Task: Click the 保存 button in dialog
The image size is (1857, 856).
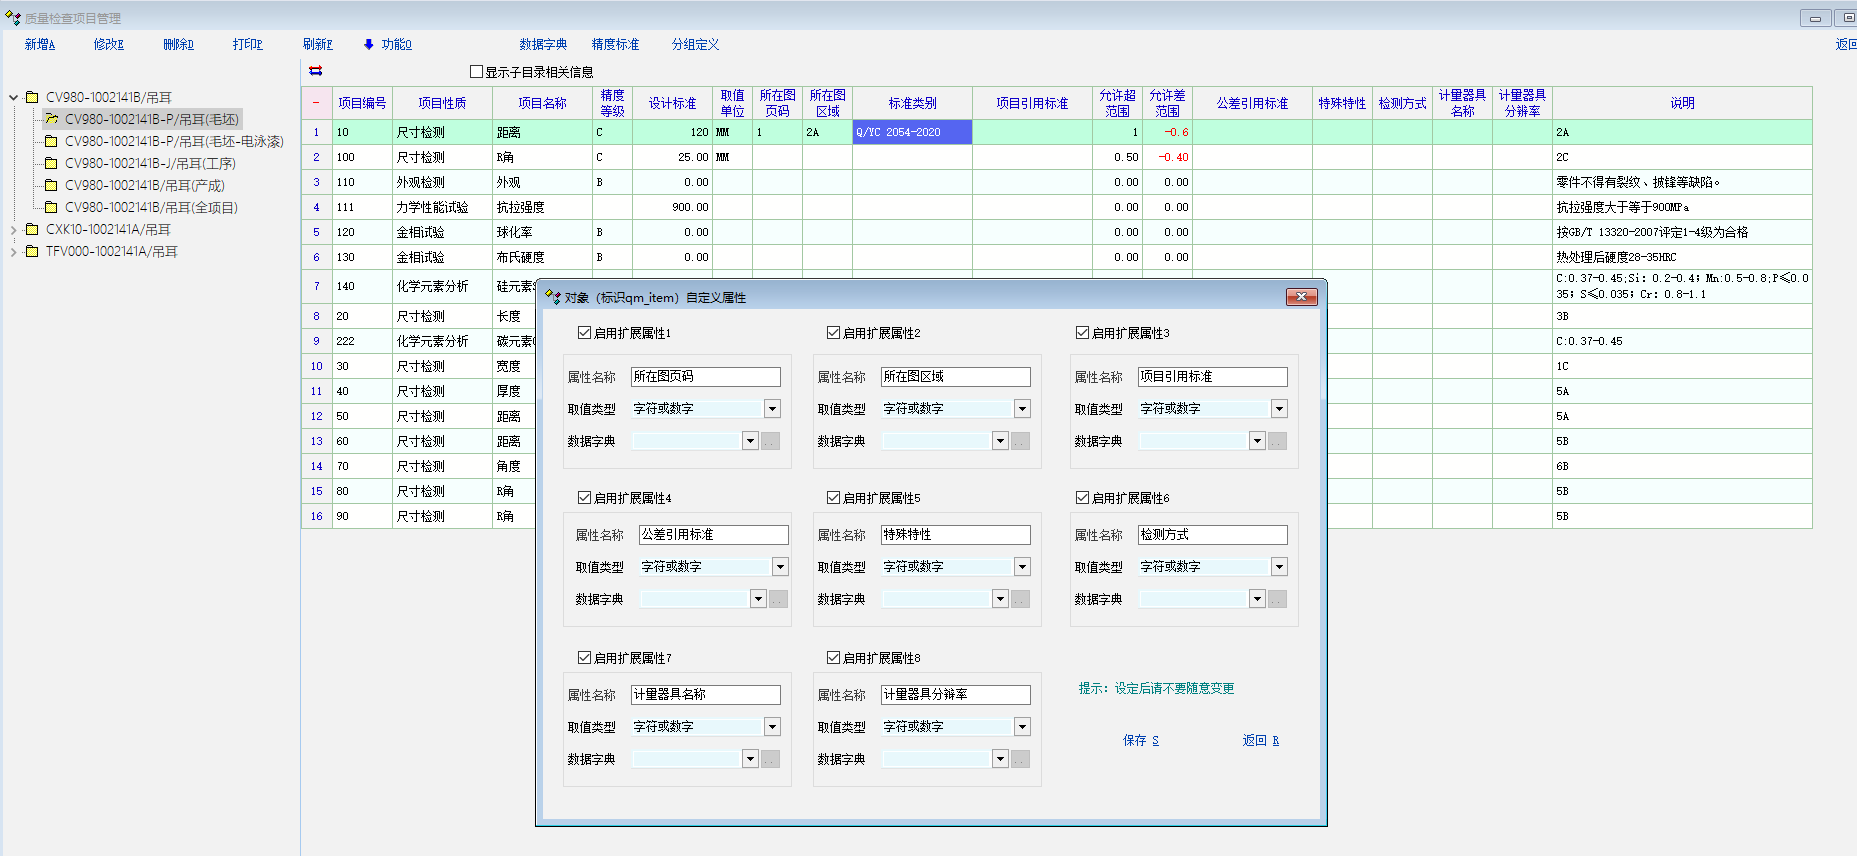Action: pyautogui.click(x=1140, y=740)
